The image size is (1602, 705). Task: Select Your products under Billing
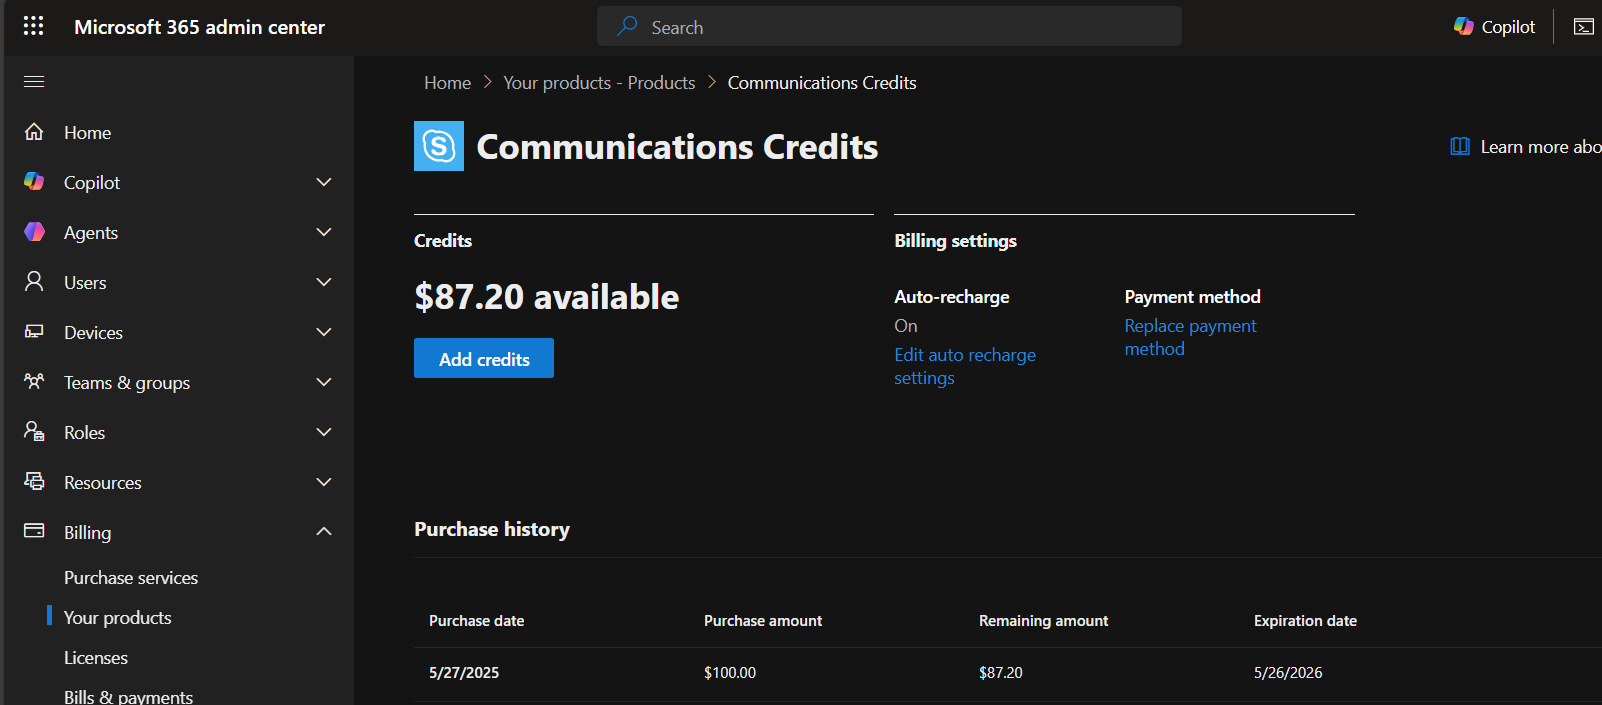(118, 618)
